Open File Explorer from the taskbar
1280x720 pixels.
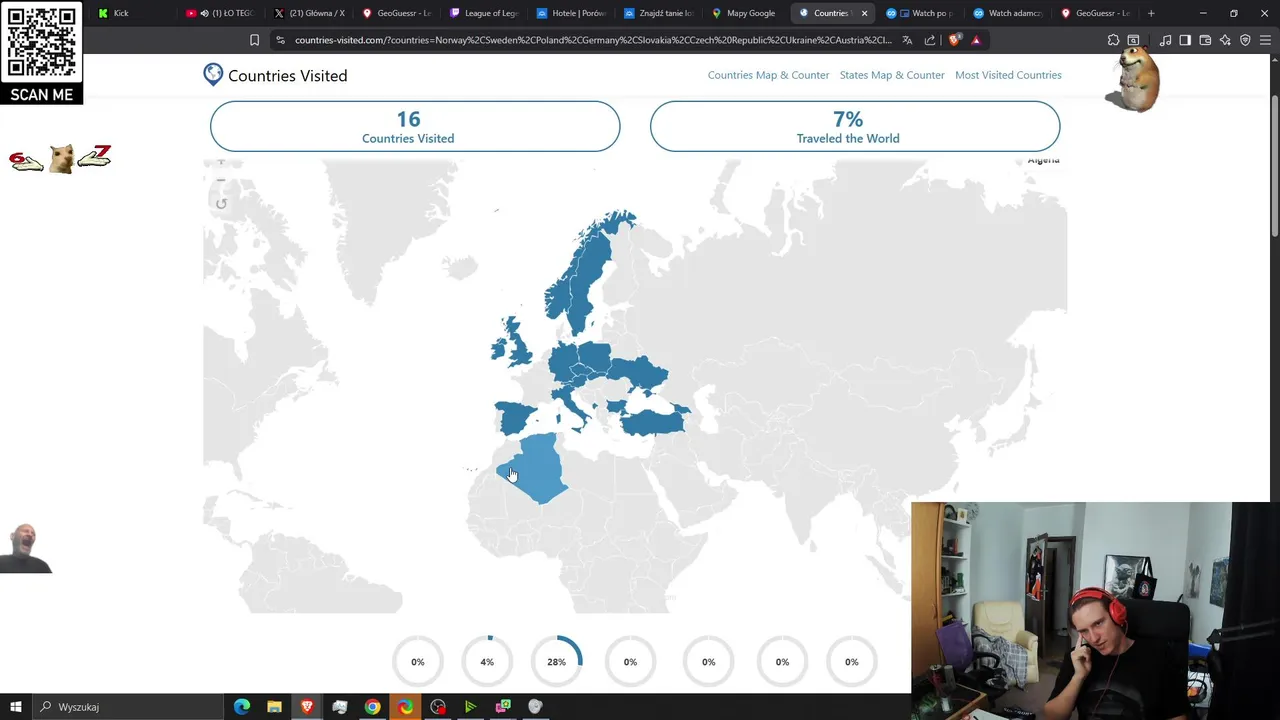[x=274, y=707]
